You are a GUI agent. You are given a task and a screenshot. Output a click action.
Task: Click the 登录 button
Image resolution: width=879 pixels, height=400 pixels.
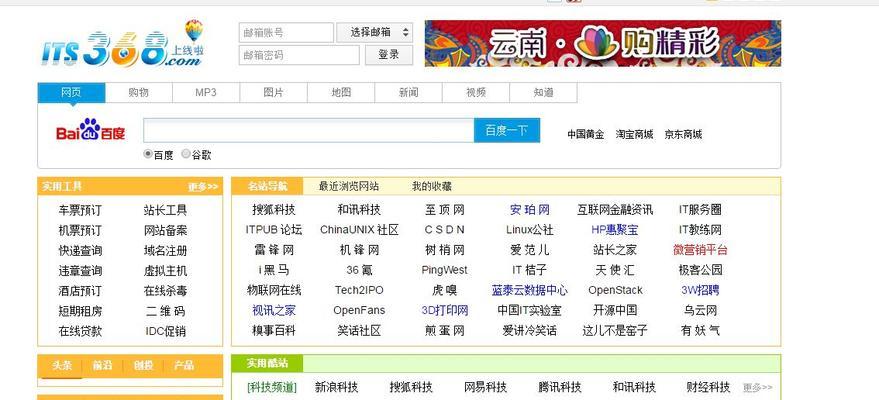(x=388, y=55)
